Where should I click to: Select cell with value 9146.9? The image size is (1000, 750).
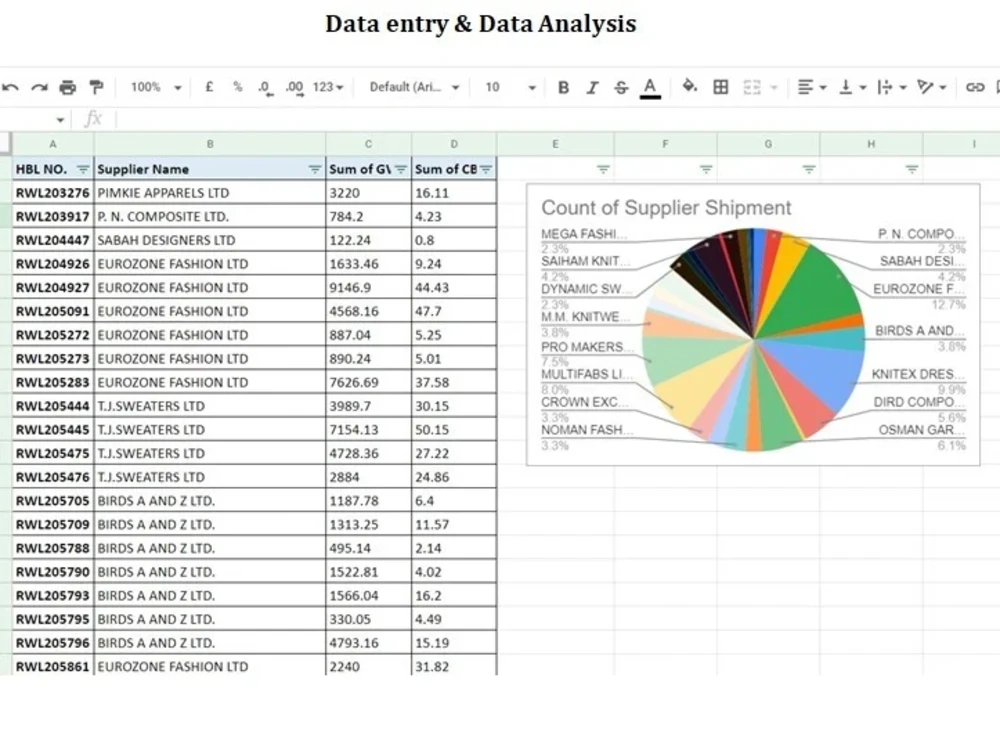pos(369,288)
